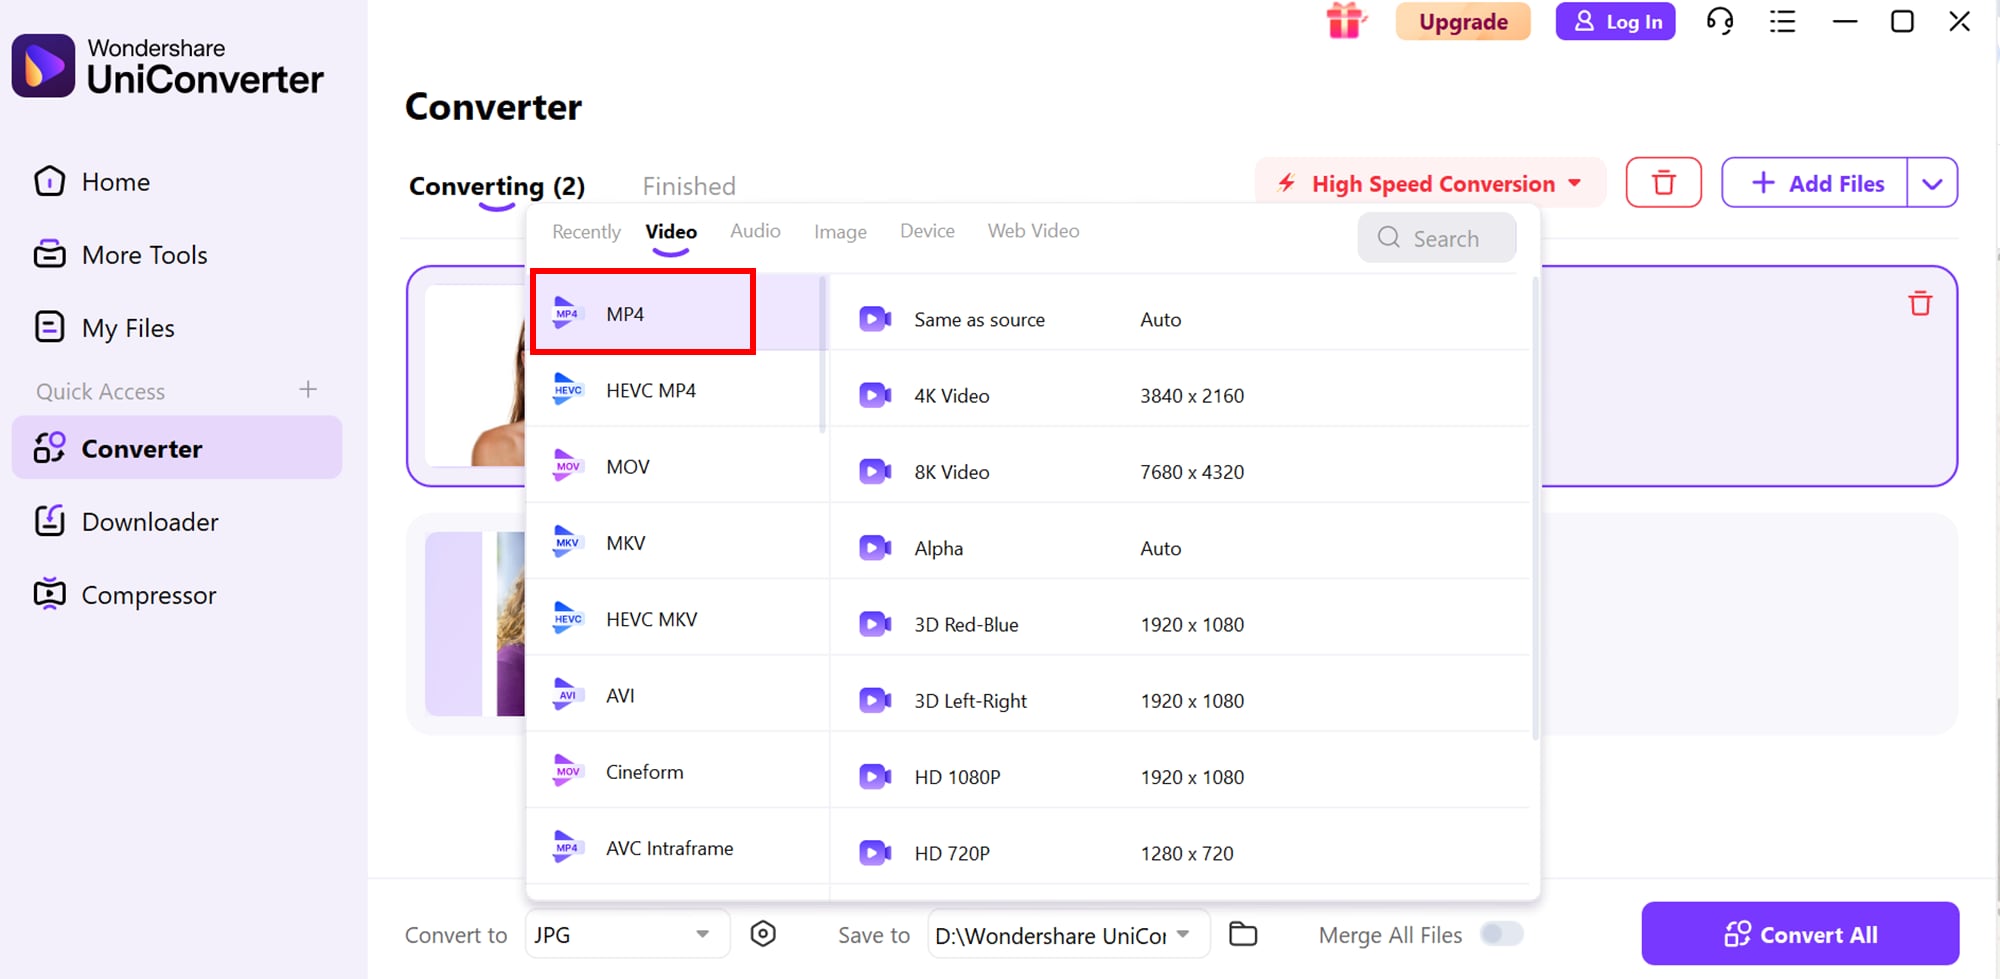Pick the 3D Red-Blue preset
The width and height of the screenshot is (2000, 979).
click(1181, 625)
